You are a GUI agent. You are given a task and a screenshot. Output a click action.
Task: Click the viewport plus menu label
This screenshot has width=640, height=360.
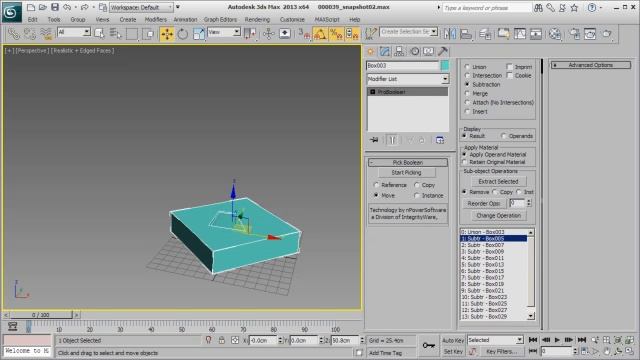9,51
